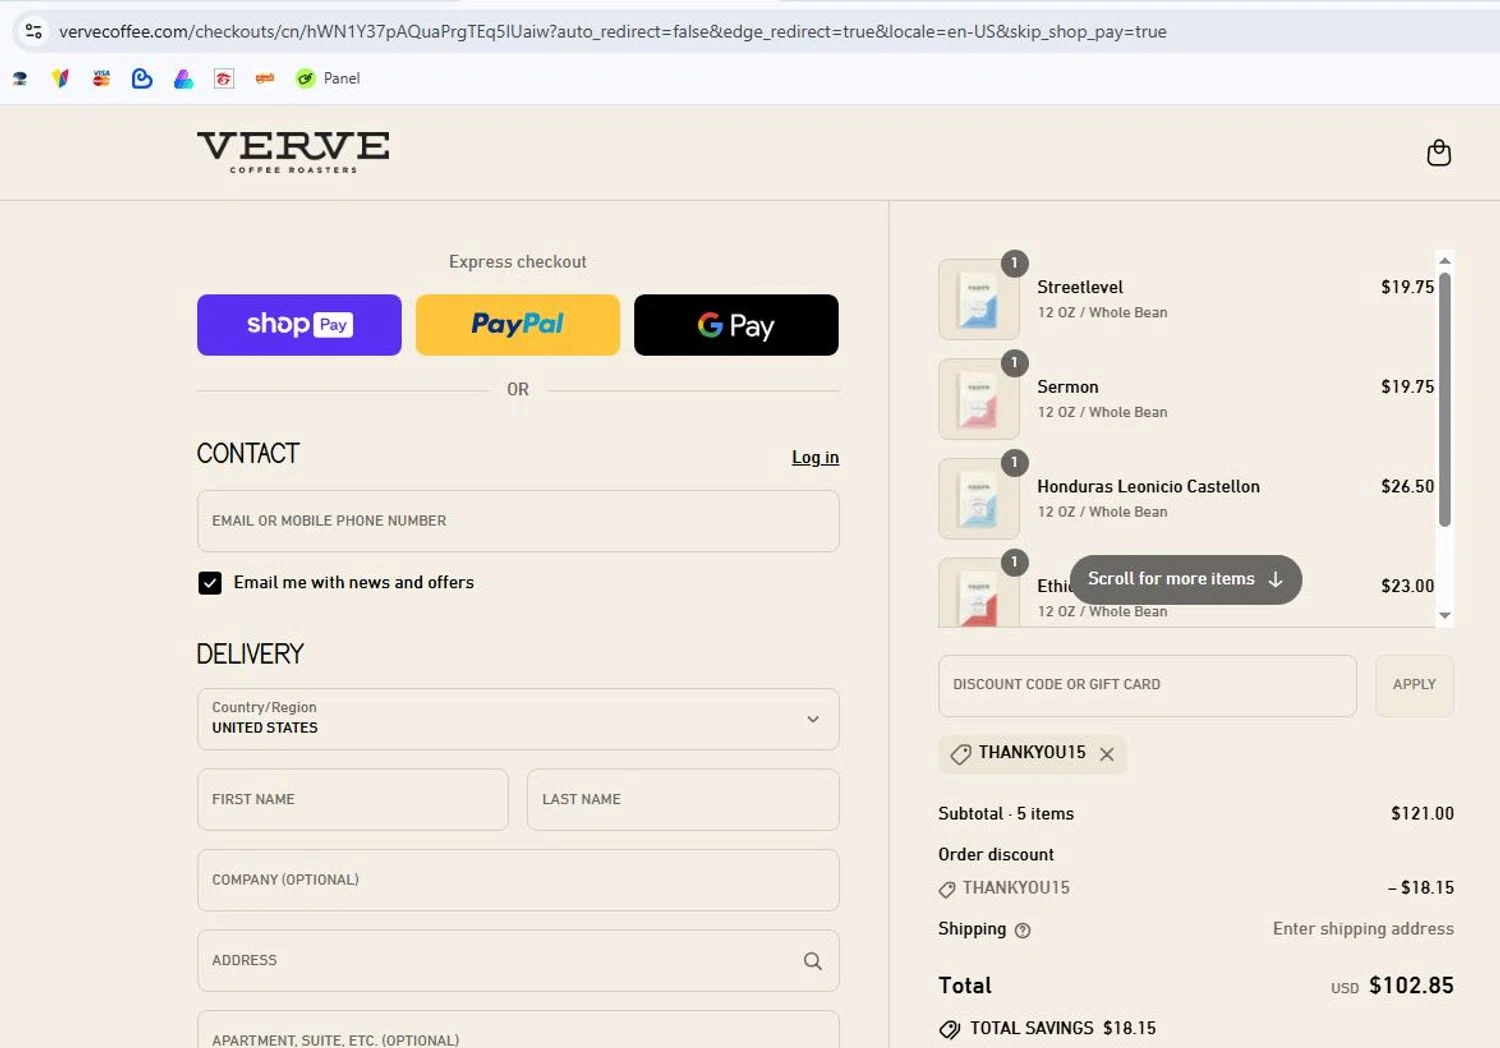Click the Streetlevel item name
This screenshot has height=1048, width=1500.
[1080, 287]
